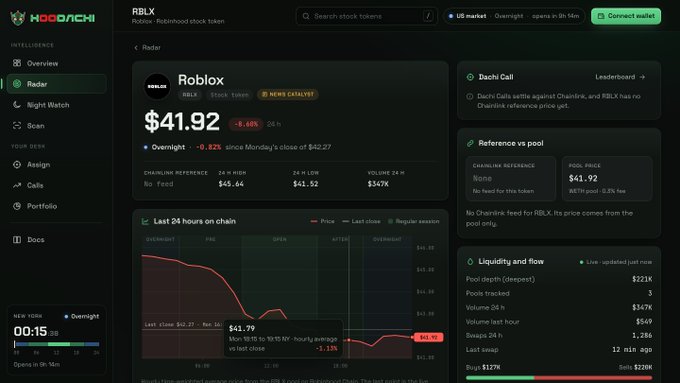
Task: Click the New York session timeline bar
Action: pos(57,344)
